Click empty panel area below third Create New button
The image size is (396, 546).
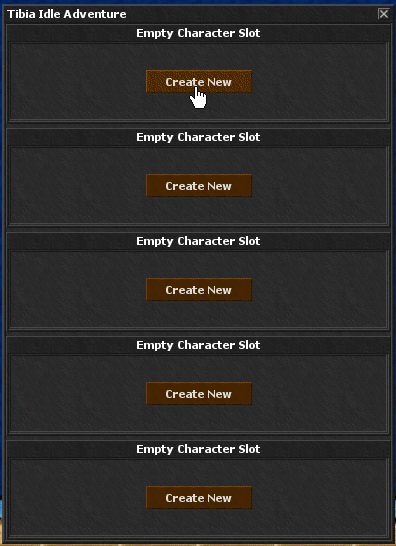tap(199, 315)
